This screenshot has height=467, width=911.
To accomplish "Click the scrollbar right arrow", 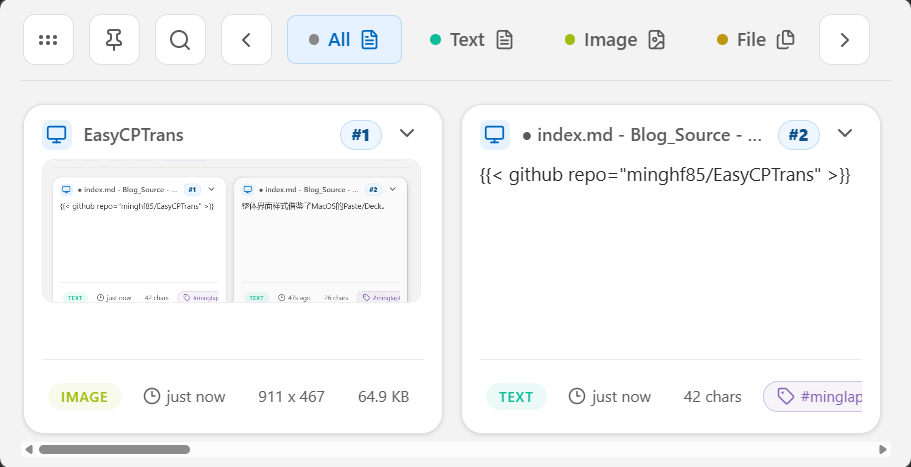I will pos(883,450).
